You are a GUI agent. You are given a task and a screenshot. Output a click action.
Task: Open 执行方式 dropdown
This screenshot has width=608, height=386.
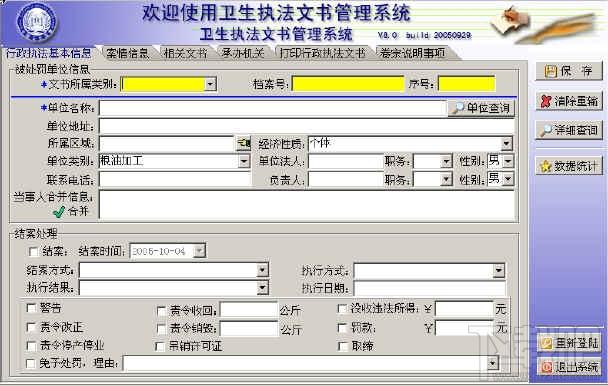(499, 271)
